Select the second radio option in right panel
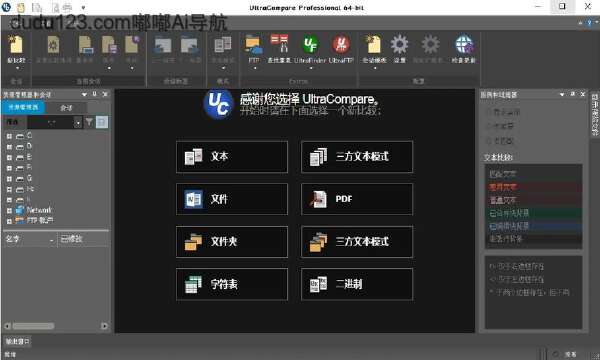 (488, 126)
